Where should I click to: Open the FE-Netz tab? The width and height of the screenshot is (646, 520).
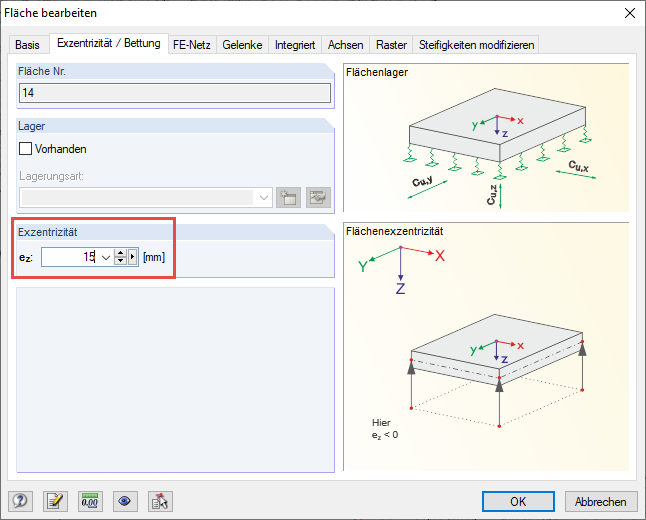192,45
